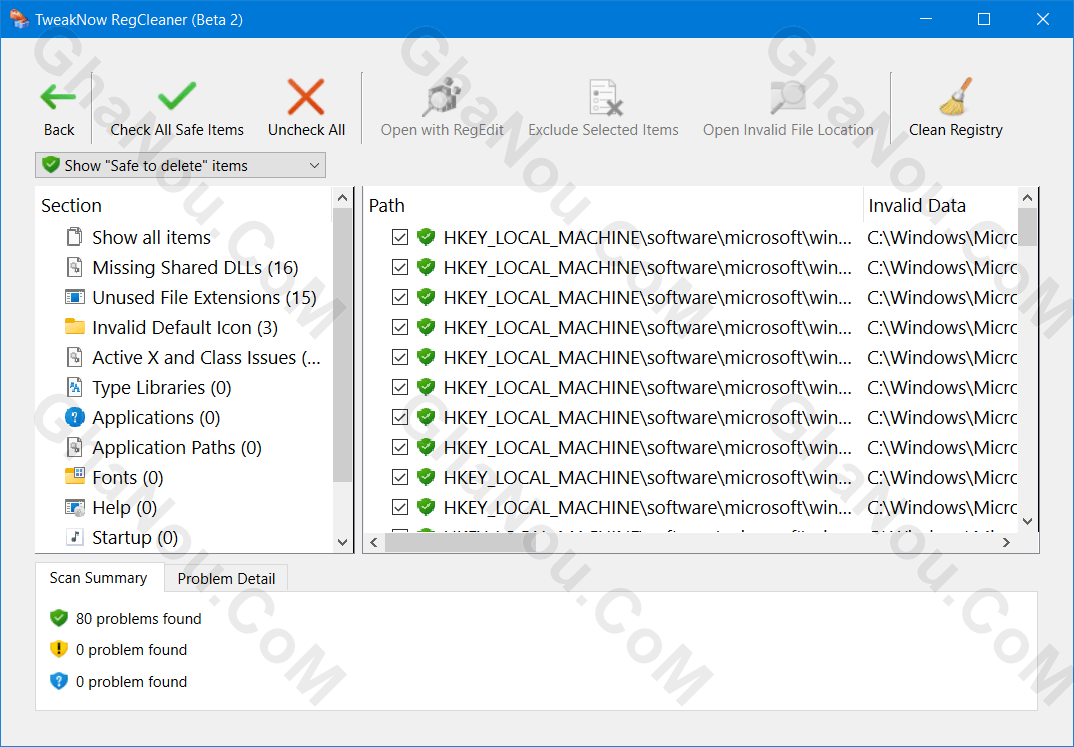Image resolution: width=1074 pixels, height=747 pixels.
Task: Uncheck the fourth registry entry checkbox
Action: click(x=400, y=327)
